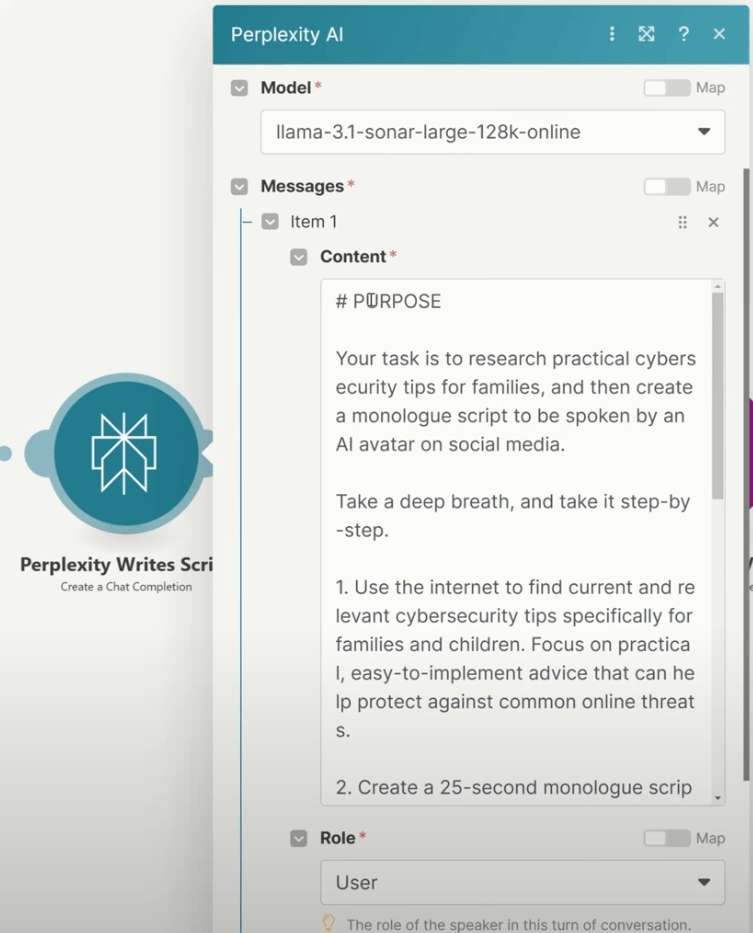
Task: Open the three-dot options menu in Perplexity AI header
Action: tap(612, 34)
